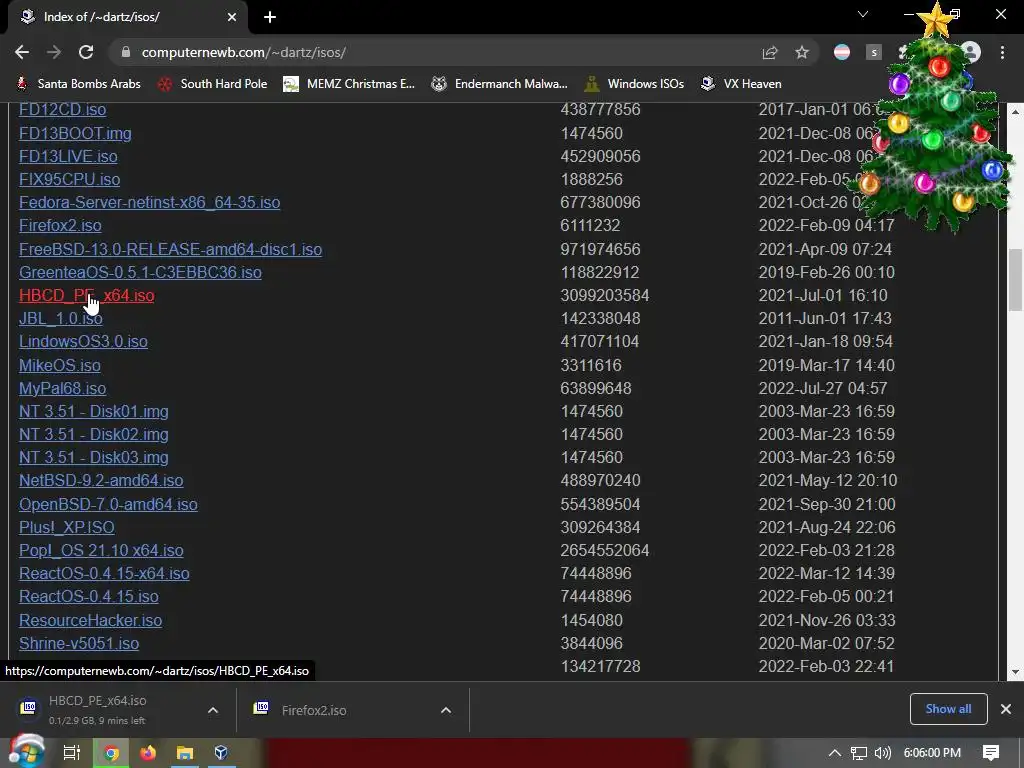Screen dimensions: 1024x768
Task: Click the page vertical scrollbar thumb
Action: (1016, 280)
